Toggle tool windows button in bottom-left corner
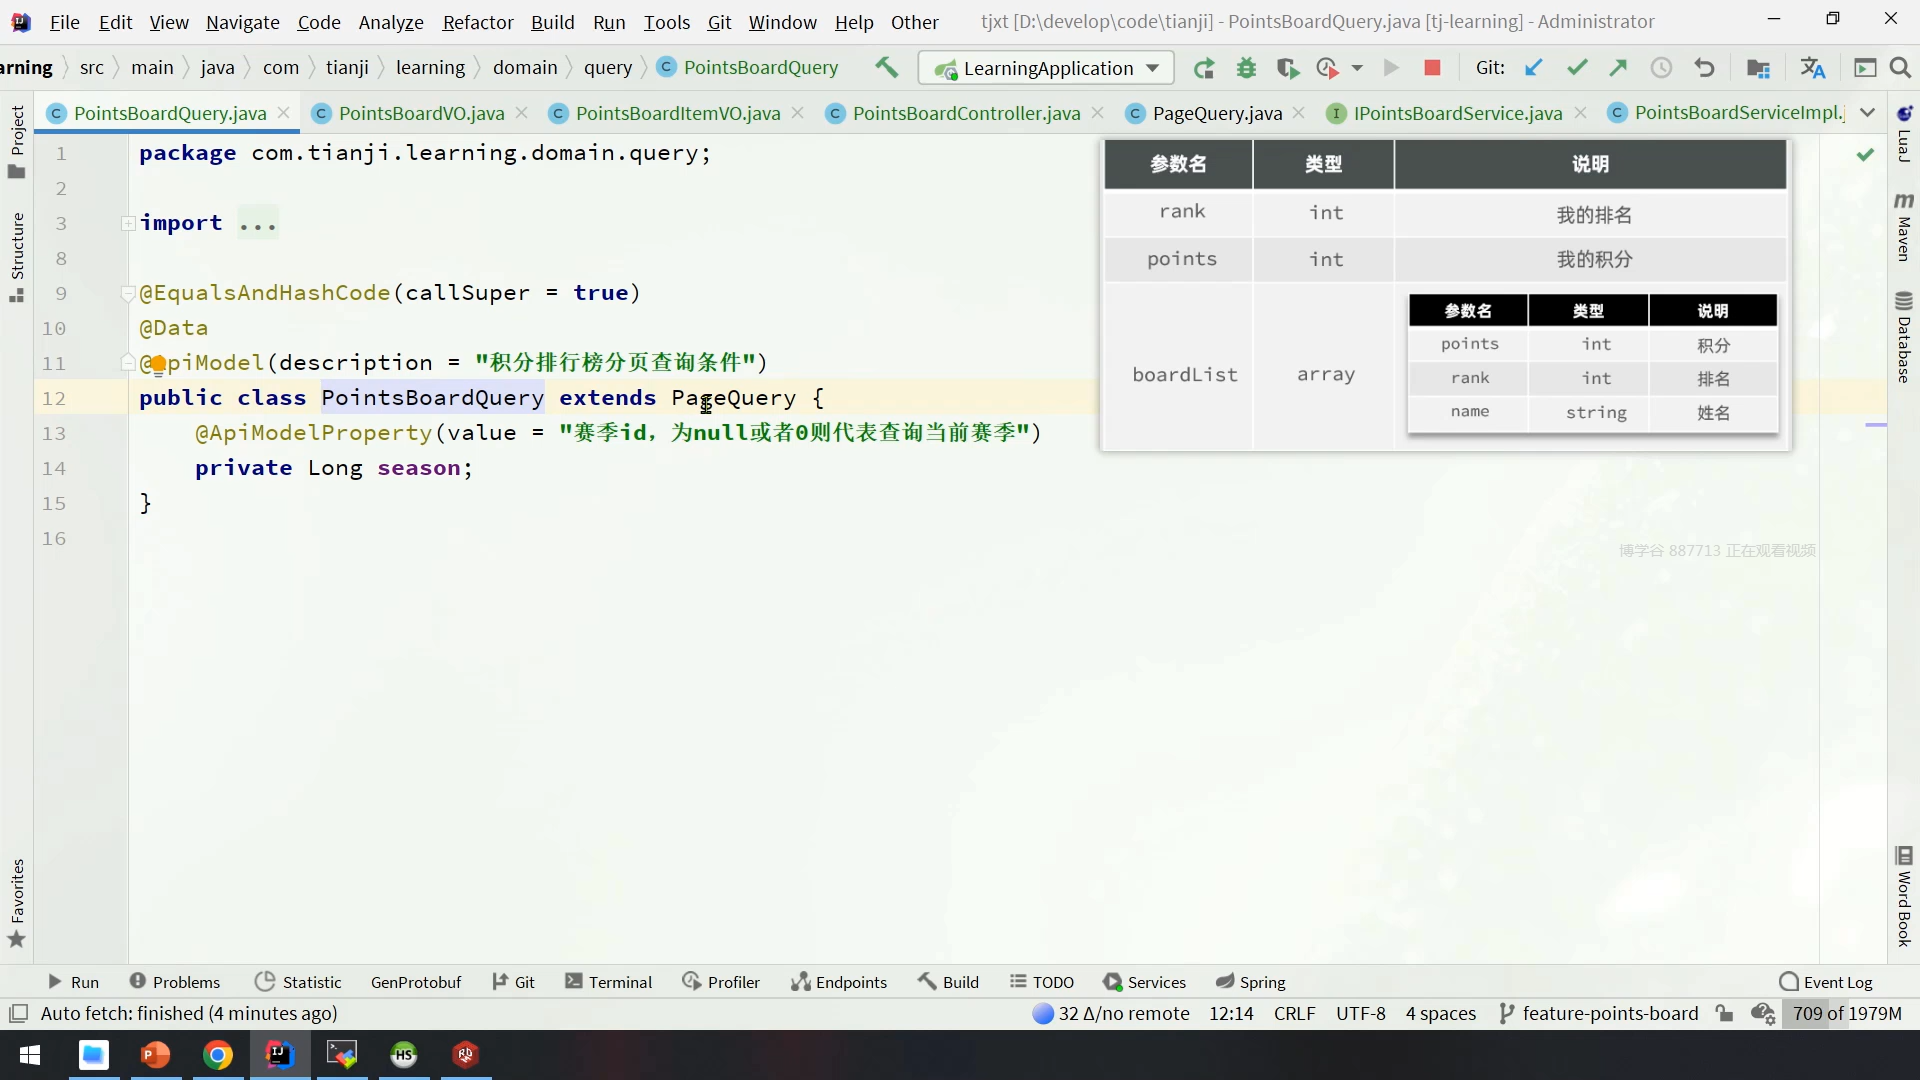The width and height of the screenshot is (1920, 1080). 18,1013
